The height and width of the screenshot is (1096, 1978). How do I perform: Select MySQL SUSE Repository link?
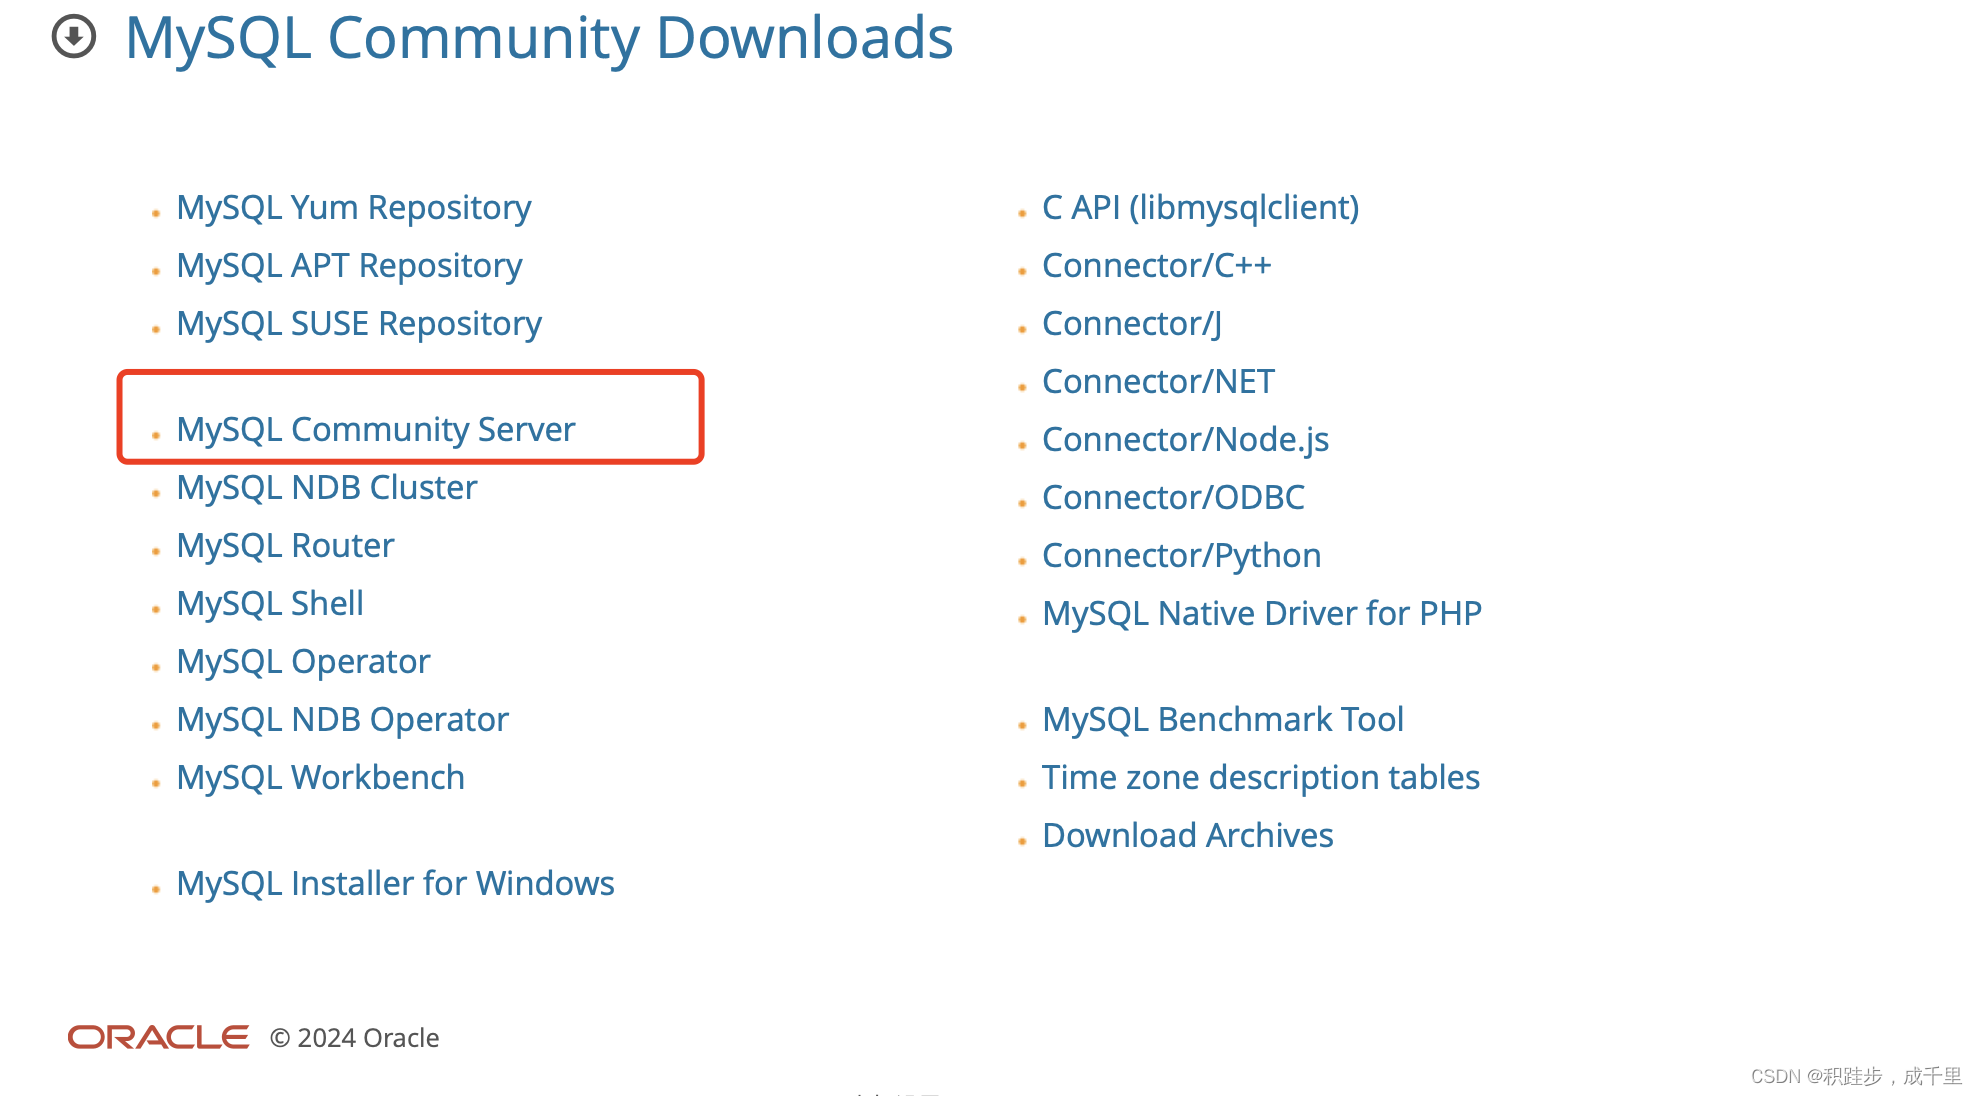point(358,323)
